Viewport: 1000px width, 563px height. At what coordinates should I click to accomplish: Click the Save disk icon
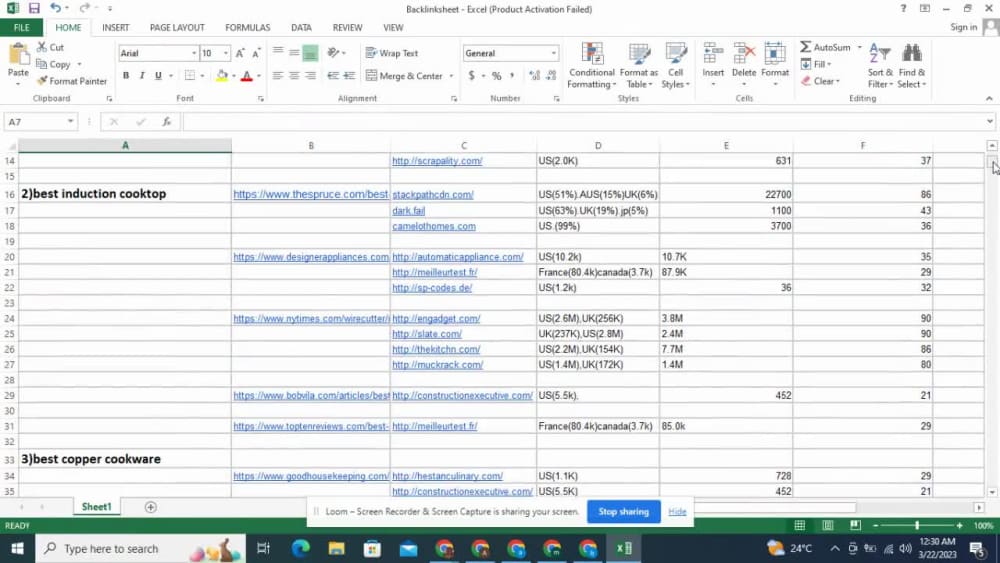[x=34, y=8]
